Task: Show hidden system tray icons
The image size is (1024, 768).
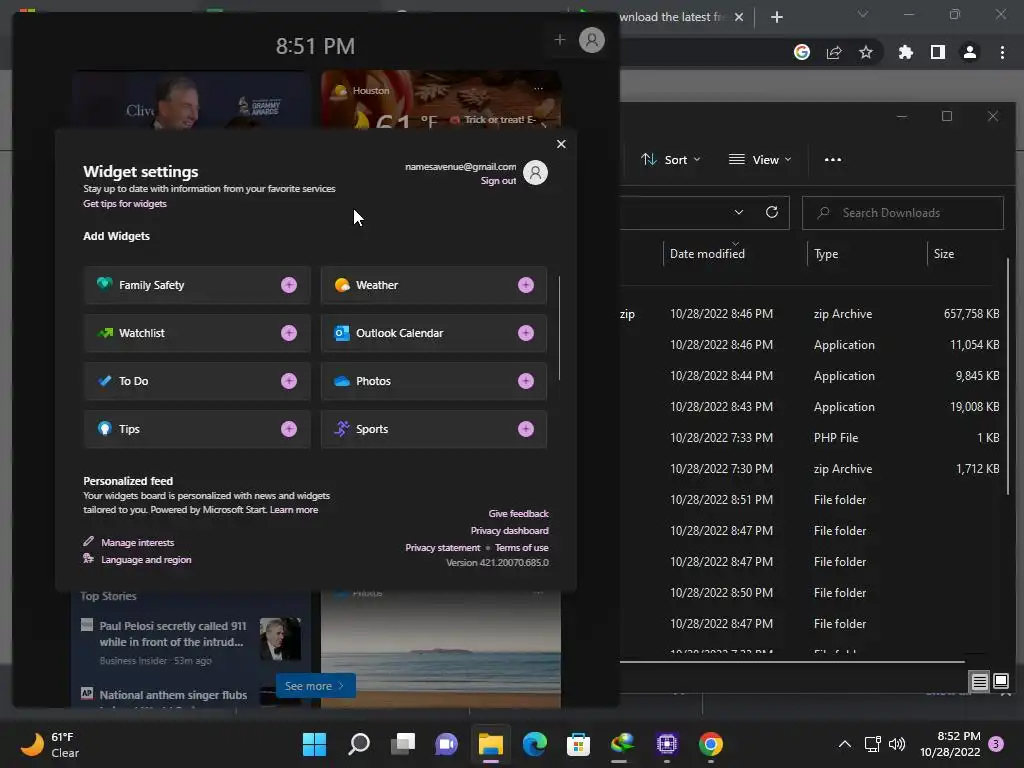Action: [x=844, y=744]
